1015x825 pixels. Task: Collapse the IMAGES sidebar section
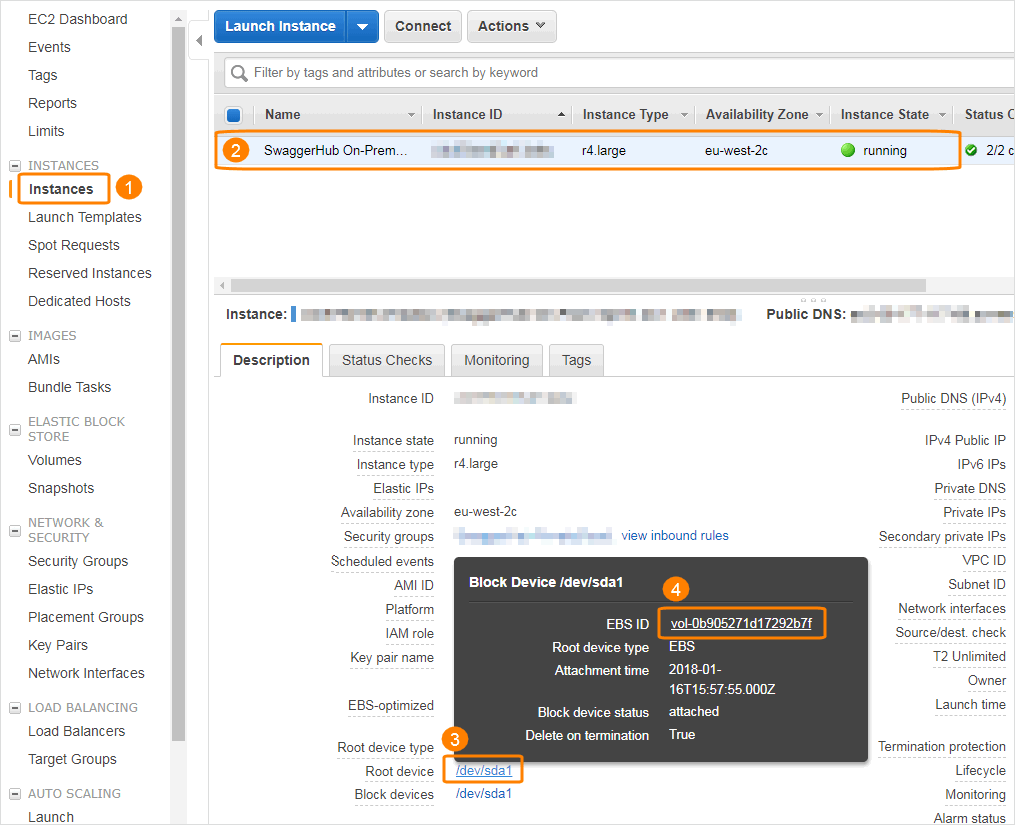point(15,336)
